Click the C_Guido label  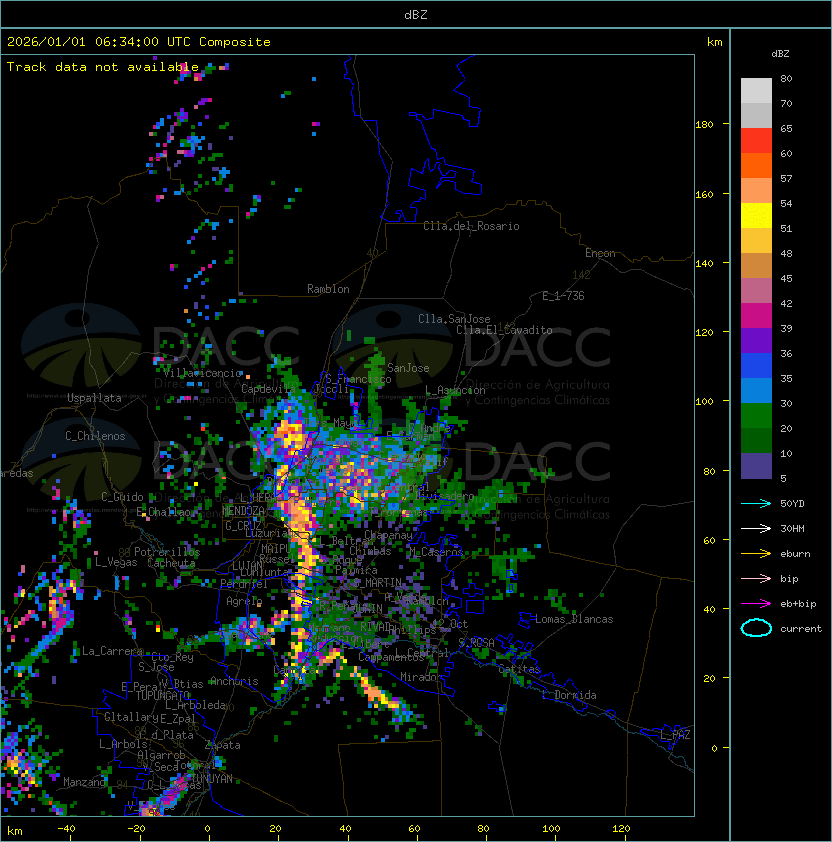(122, 497)
